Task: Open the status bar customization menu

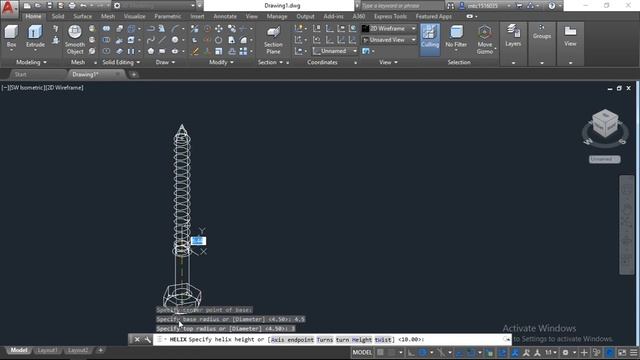Action: click(633, 352)
